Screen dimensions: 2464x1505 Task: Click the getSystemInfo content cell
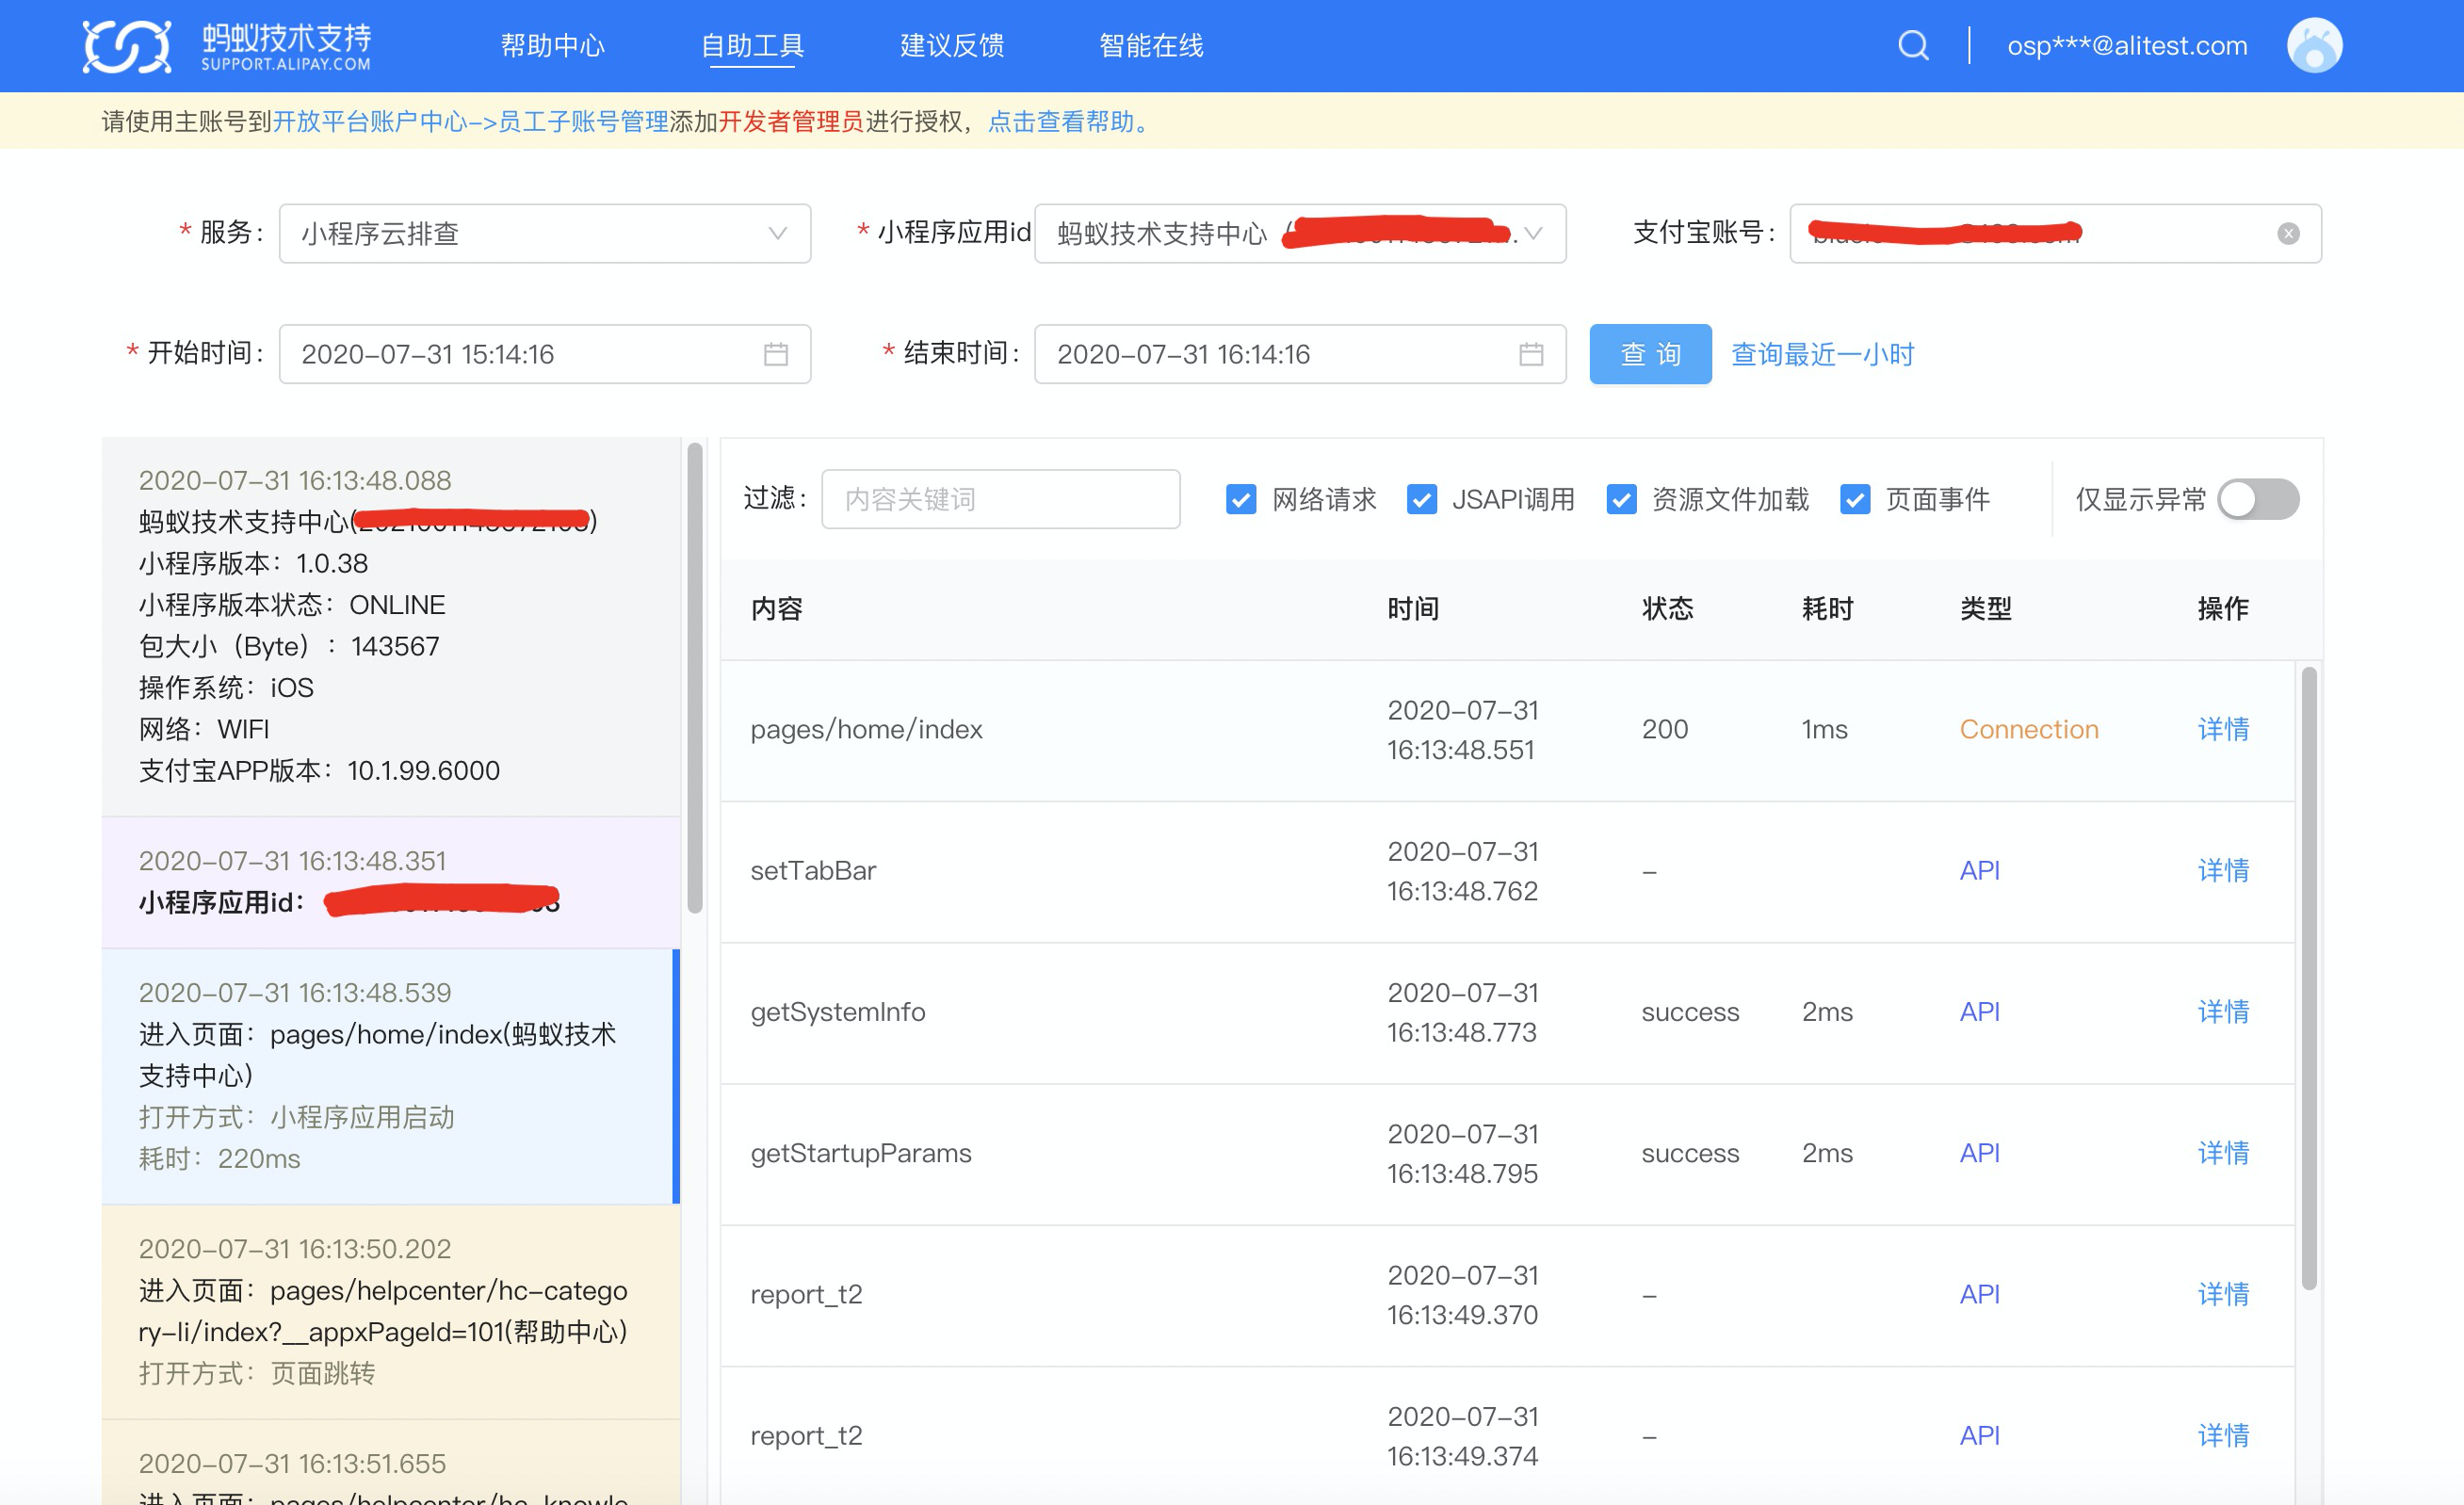[838, 1011]
